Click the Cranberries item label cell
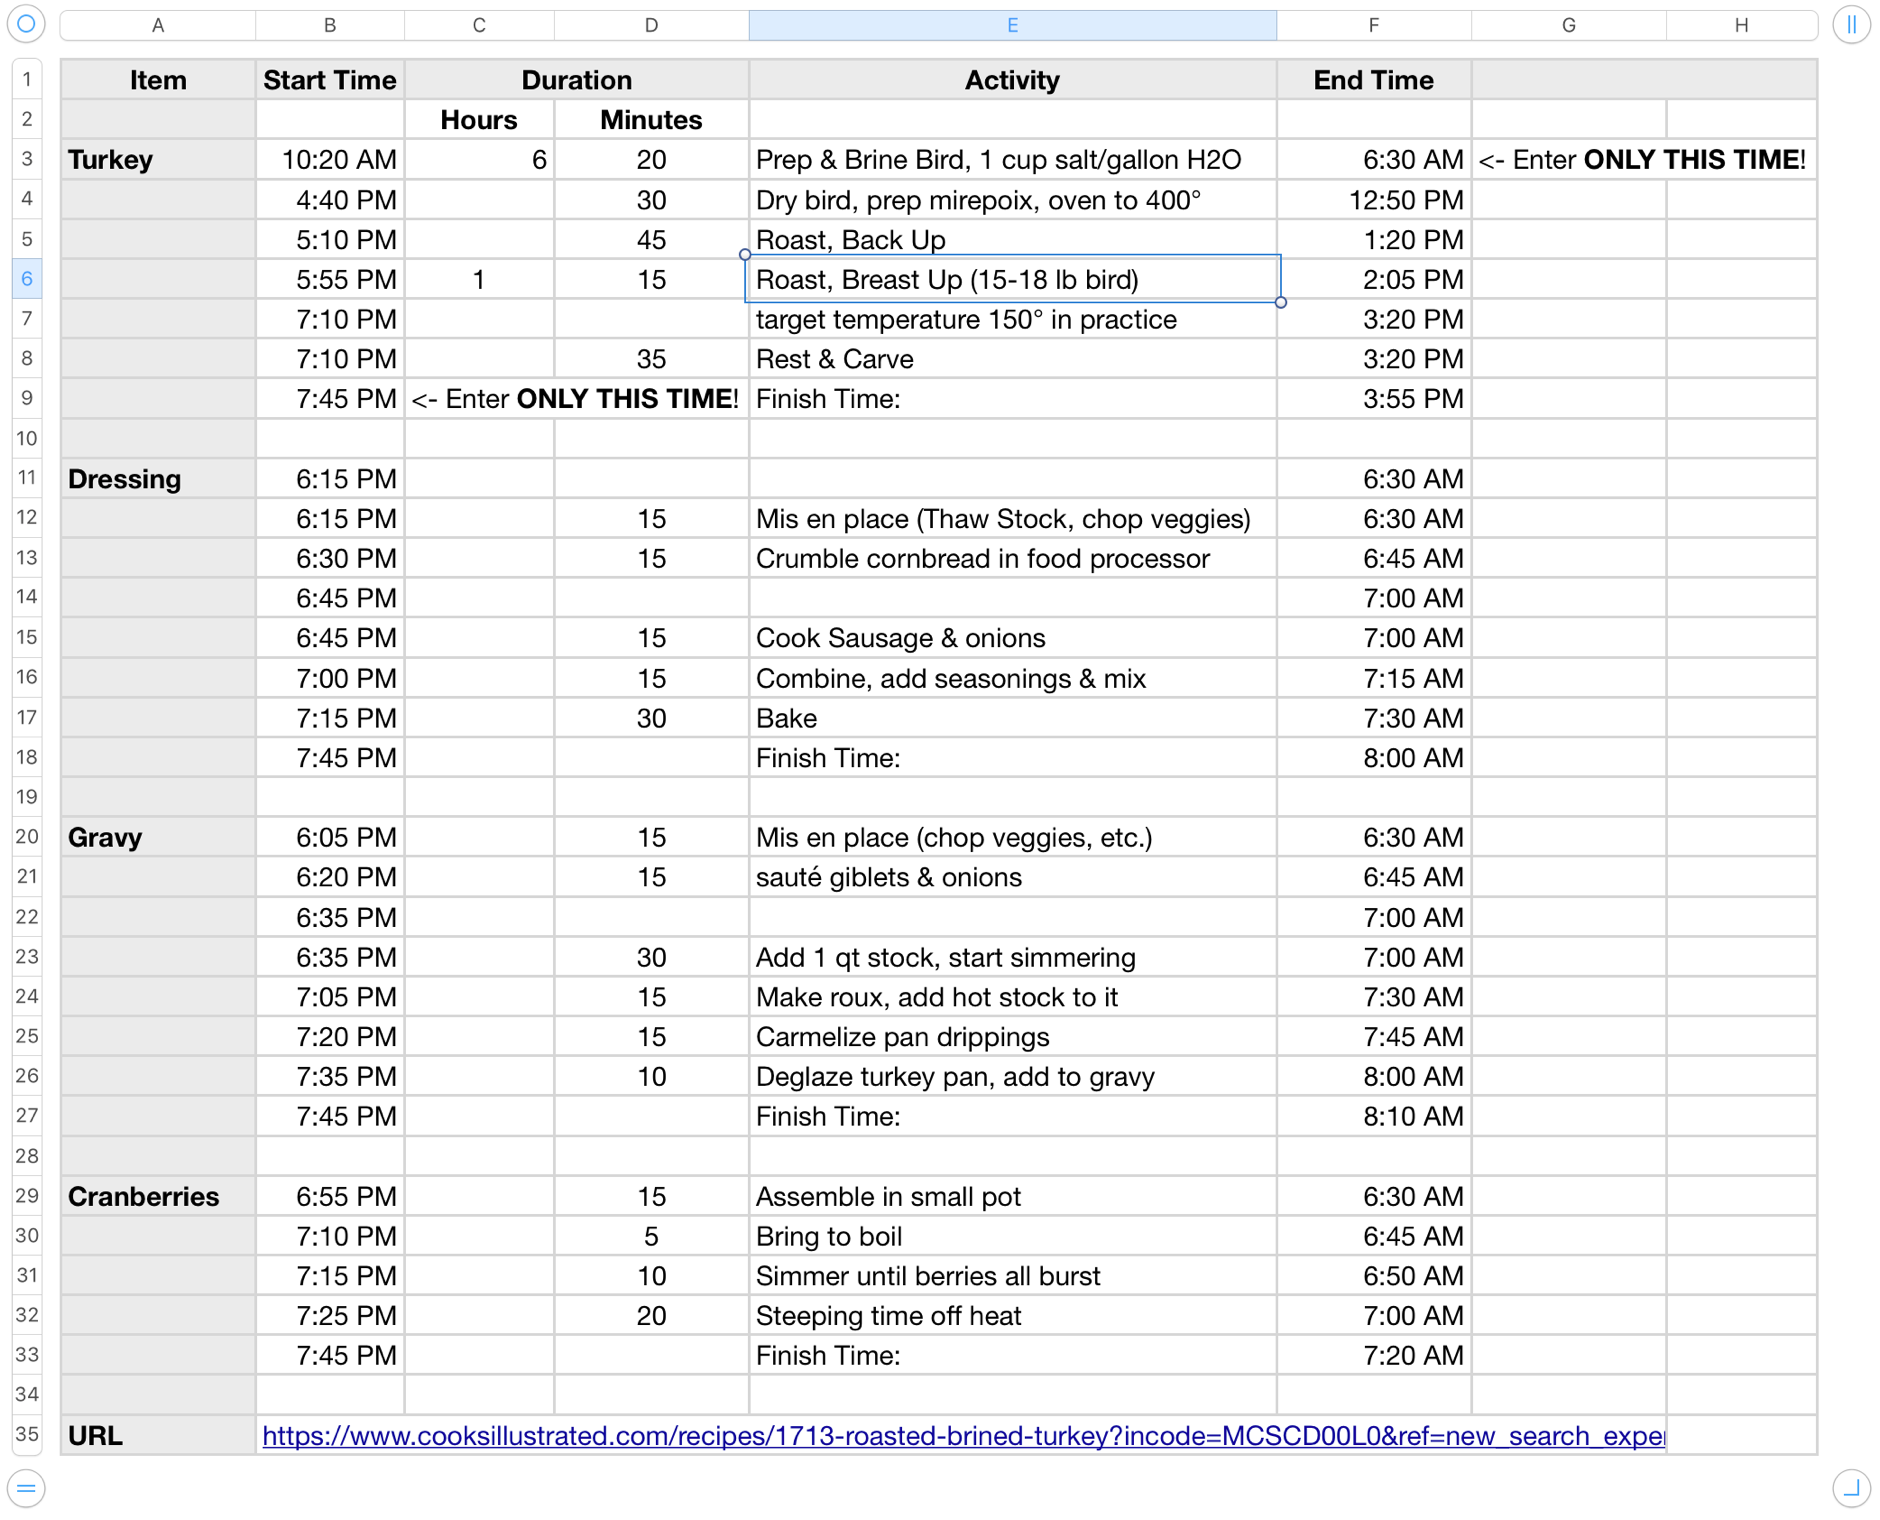 point(158,1196)
